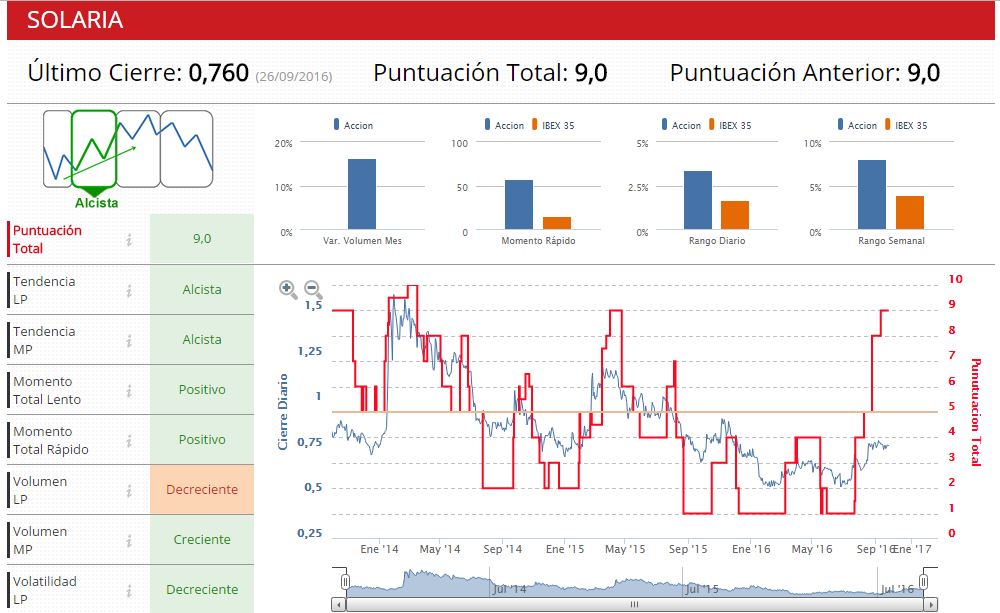This screenshot has height=613, width=1000.
Task: Toggle IBEX 35 legend in Rango Semanal chart
Action: [906, 125]
